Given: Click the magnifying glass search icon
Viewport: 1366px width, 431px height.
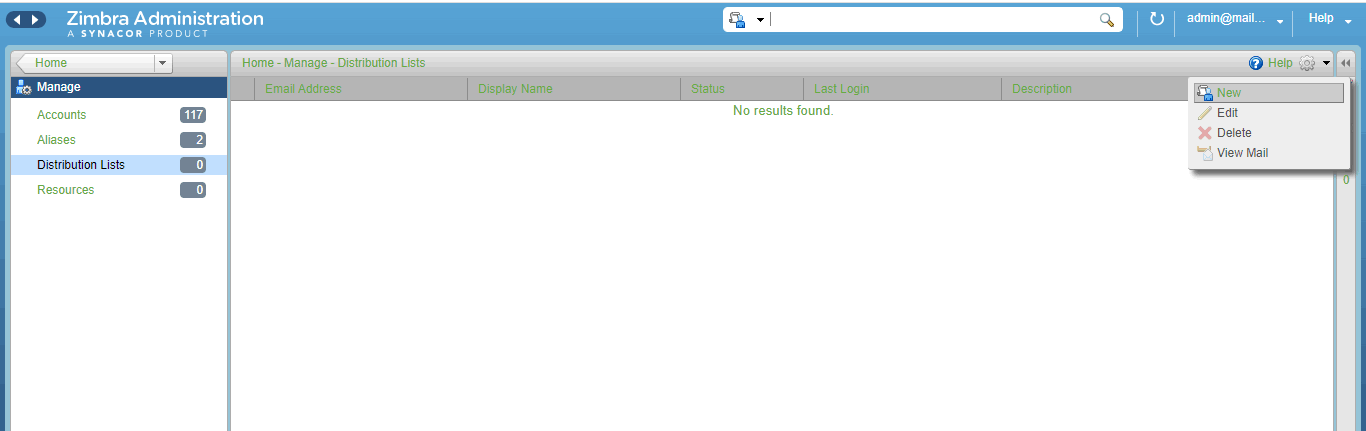Looking at the screenshot, I should pyautogui.click(x=1107, y=20).
